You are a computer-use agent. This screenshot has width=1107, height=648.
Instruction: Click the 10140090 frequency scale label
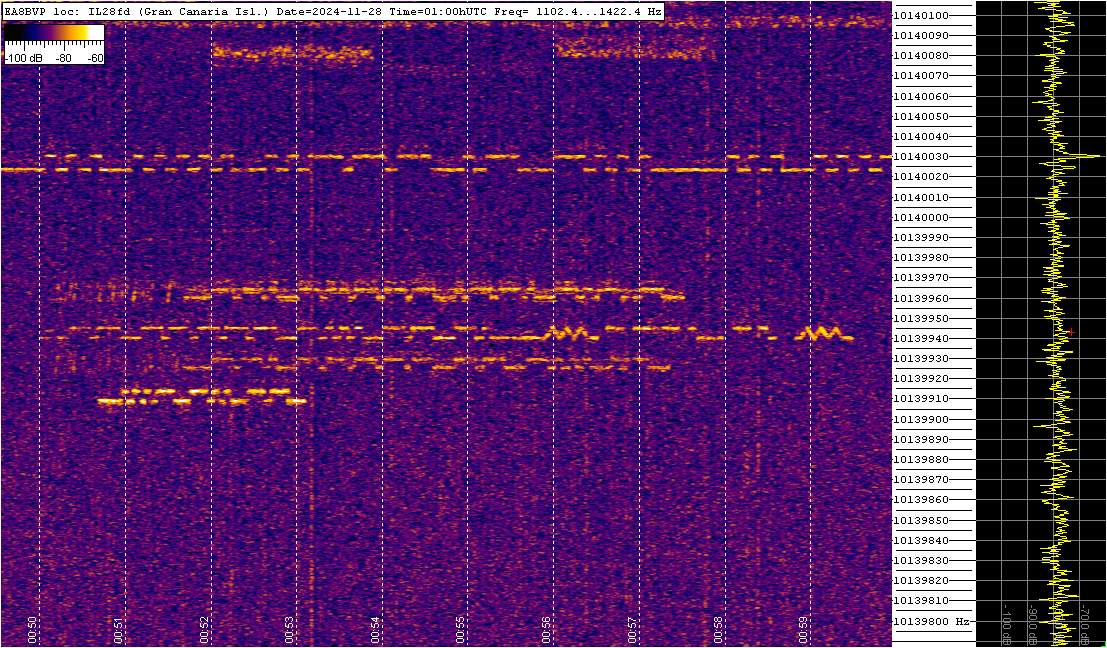921,35
